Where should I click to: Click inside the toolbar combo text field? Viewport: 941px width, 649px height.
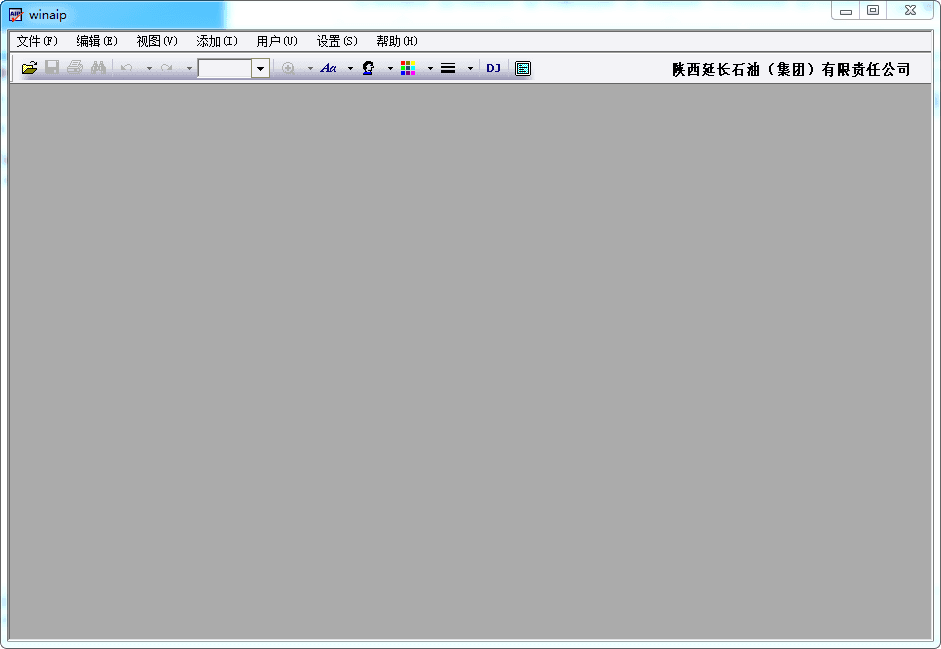pos(225,68)
